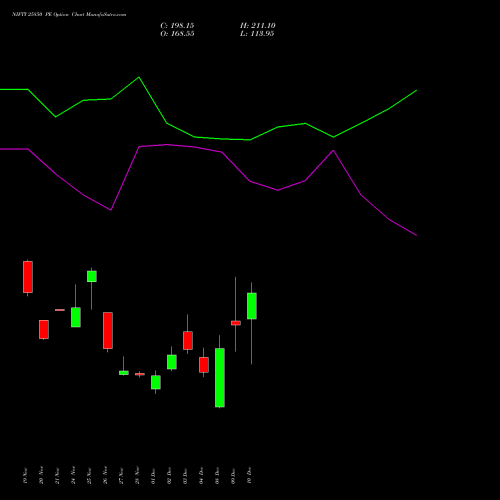Image resolution: width=500 pixels, height=500 pixels.
Task: Select the red candlestick above 19 Nov
Action: click(28, 277)
